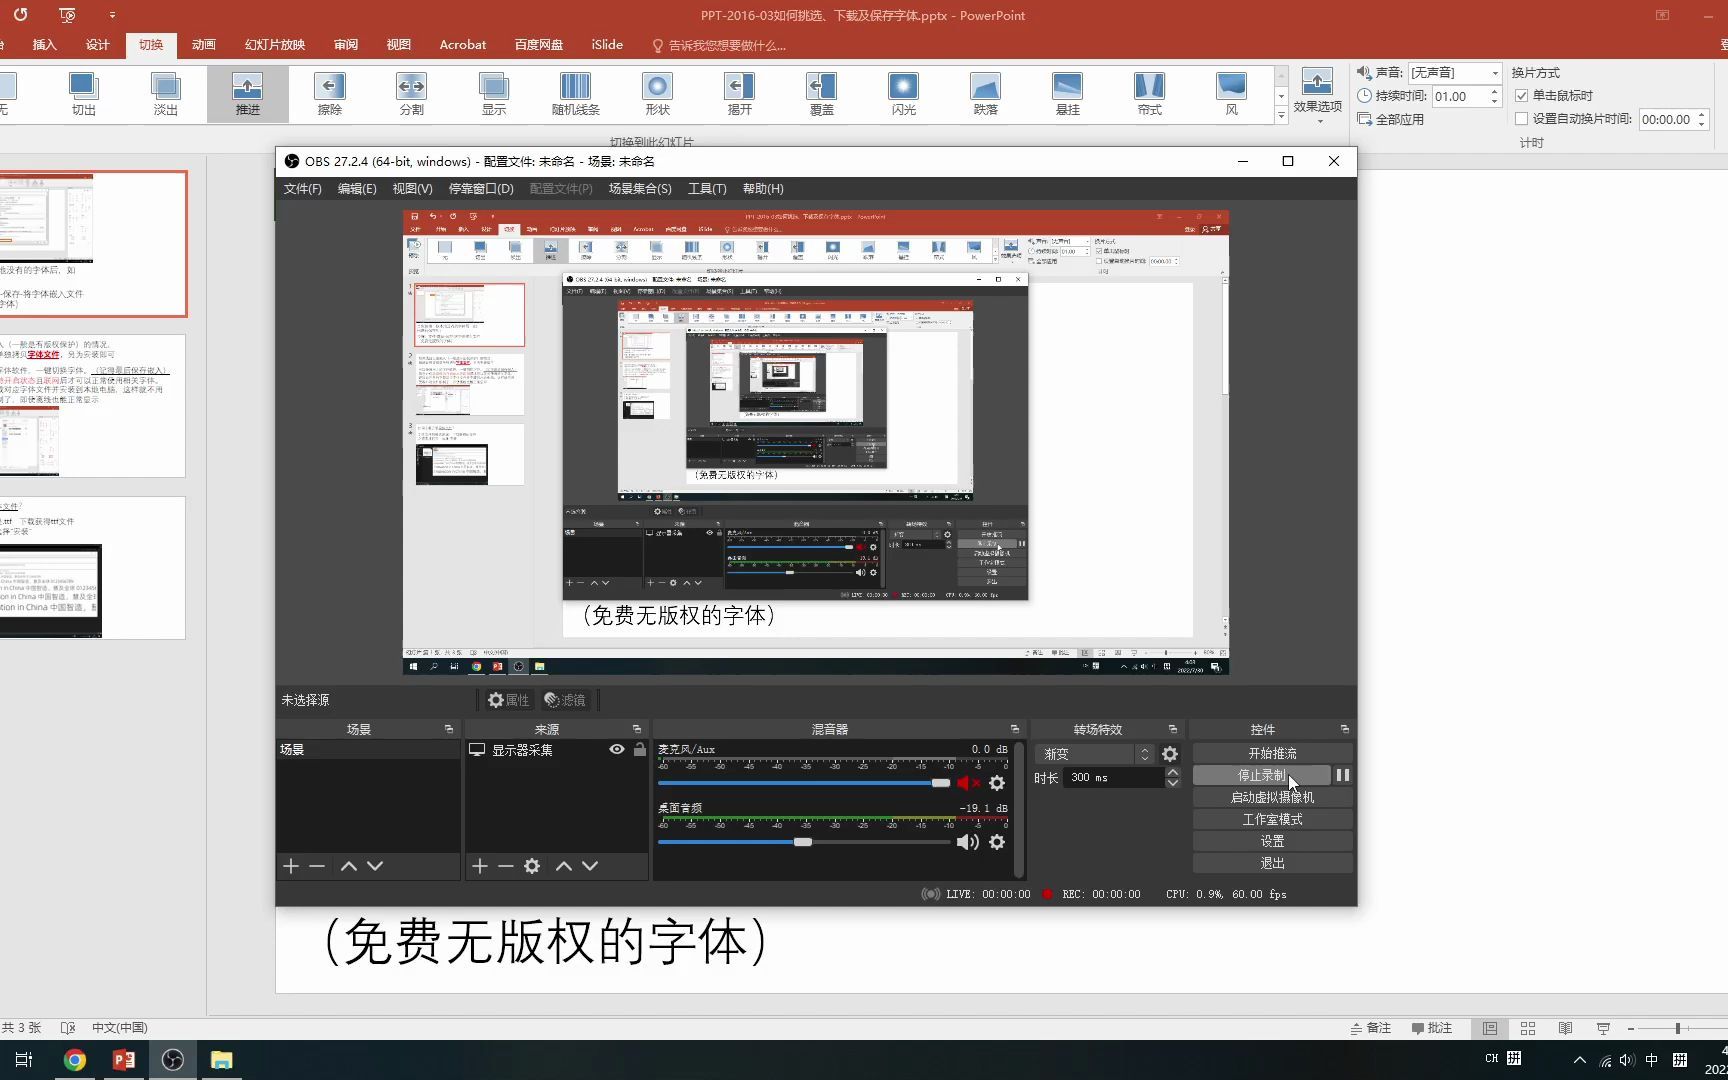Click 工作室模式 button
Viewport: 1728px width, 1080px height.
tap(1272, 819)
